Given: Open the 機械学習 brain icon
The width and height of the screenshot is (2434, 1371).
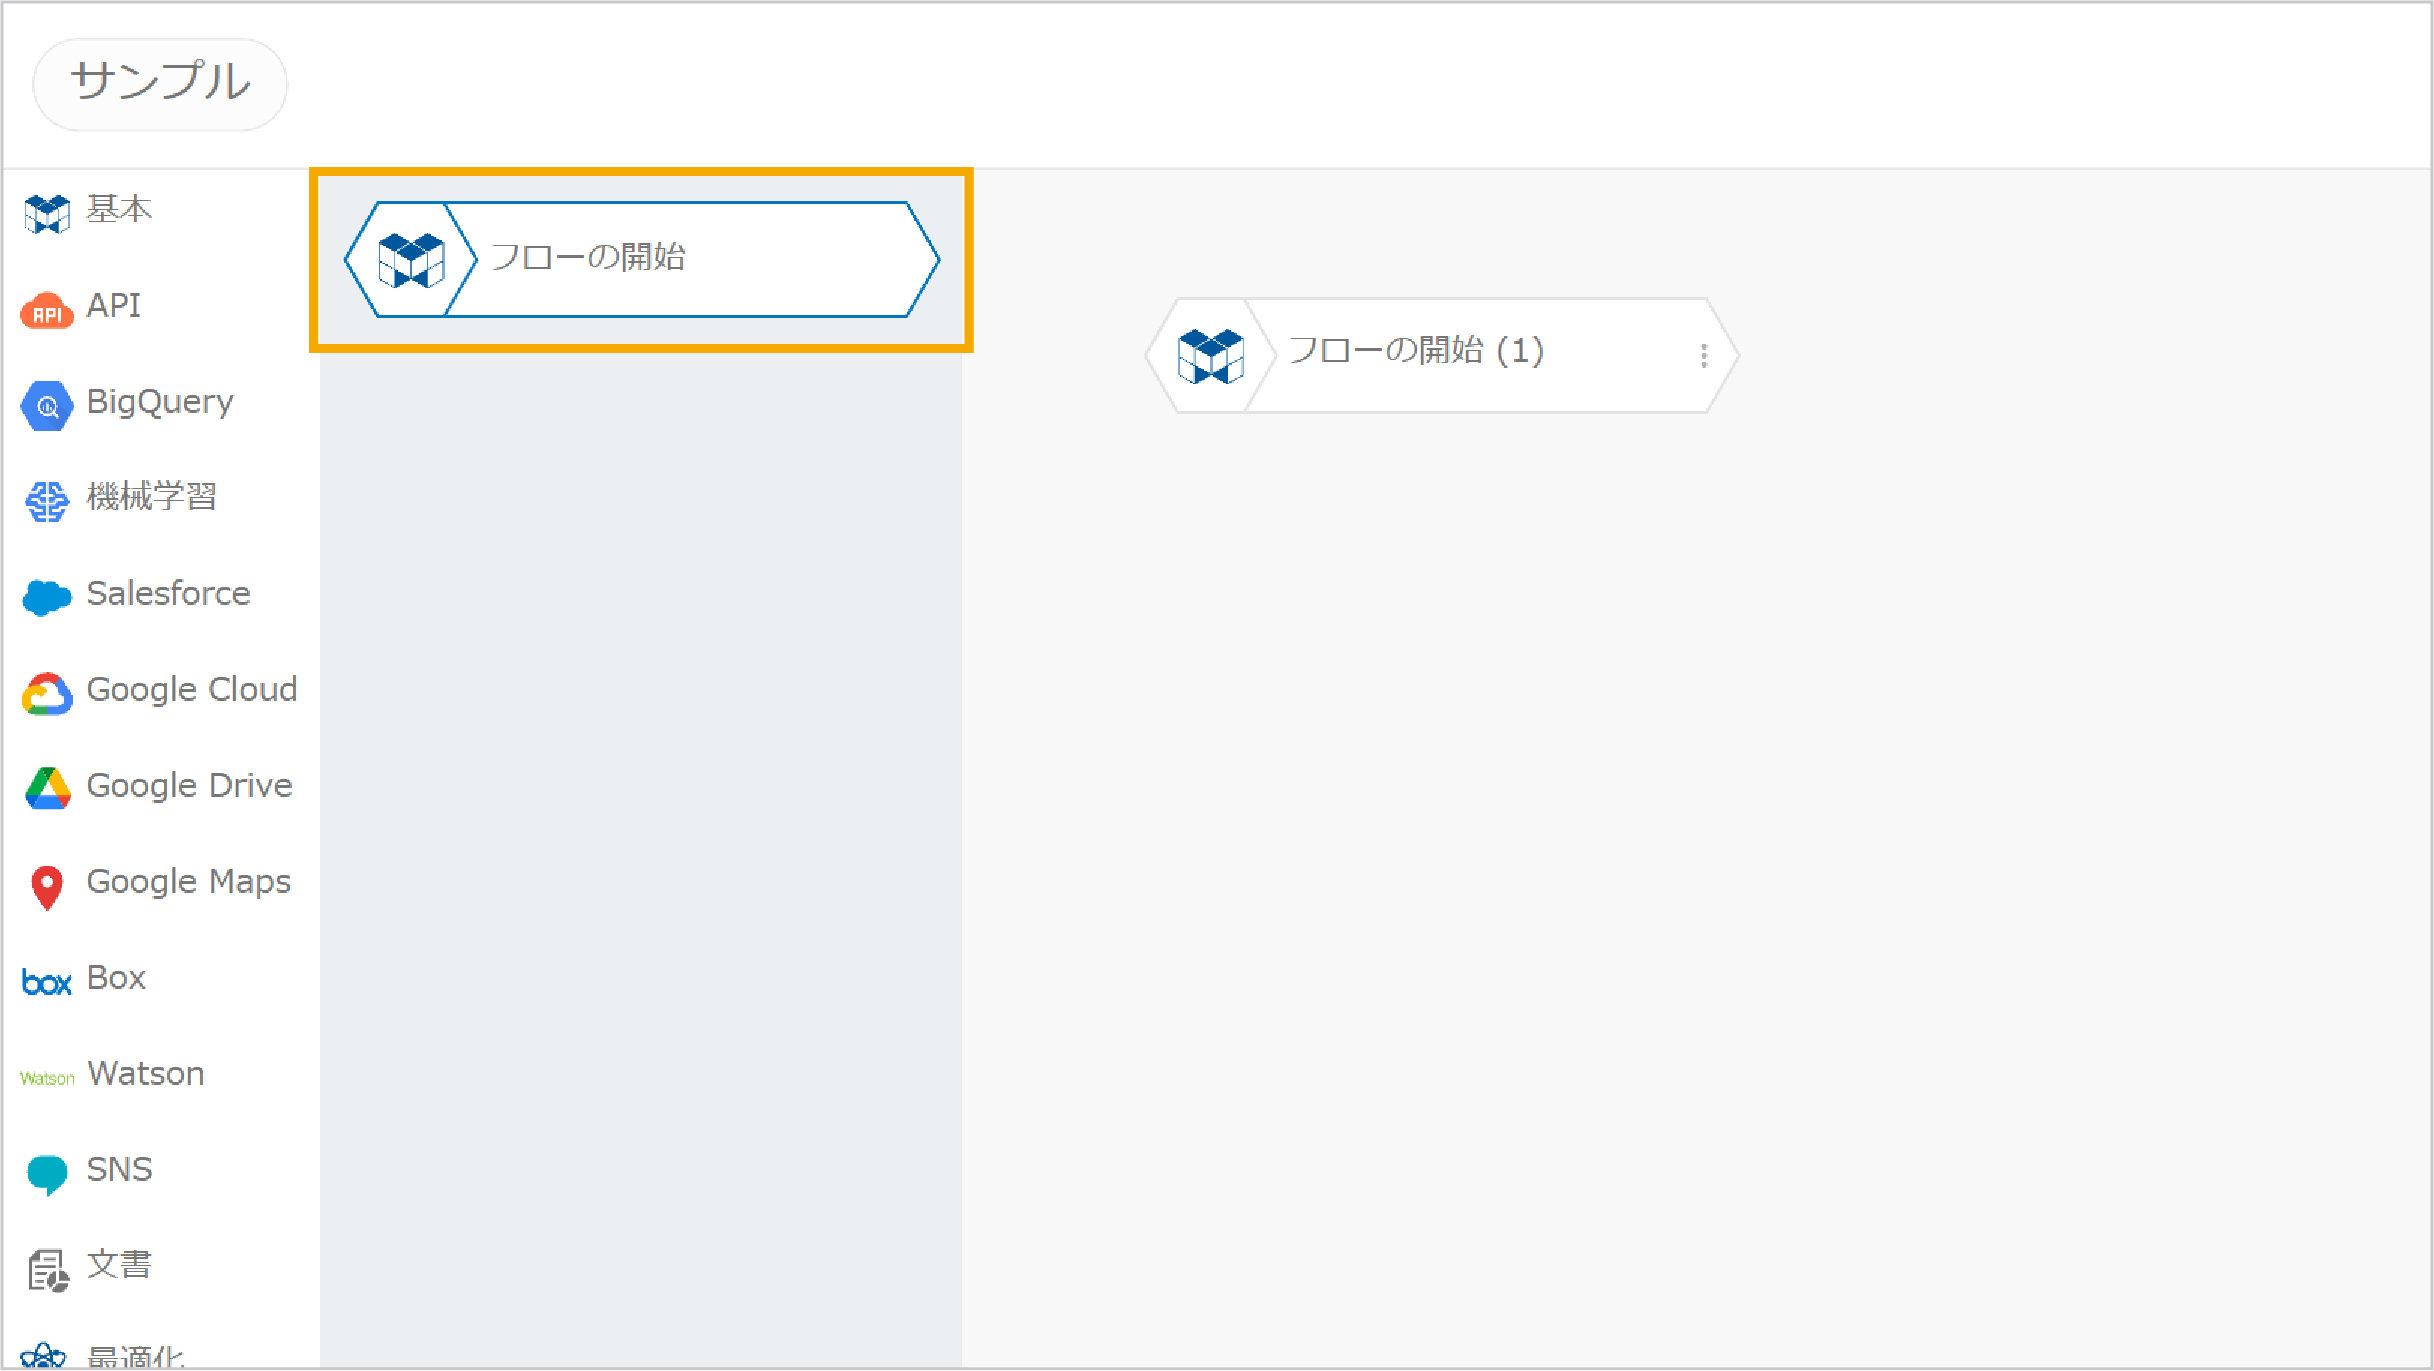Looking at the screenshot, I should [x=47, y=501].
